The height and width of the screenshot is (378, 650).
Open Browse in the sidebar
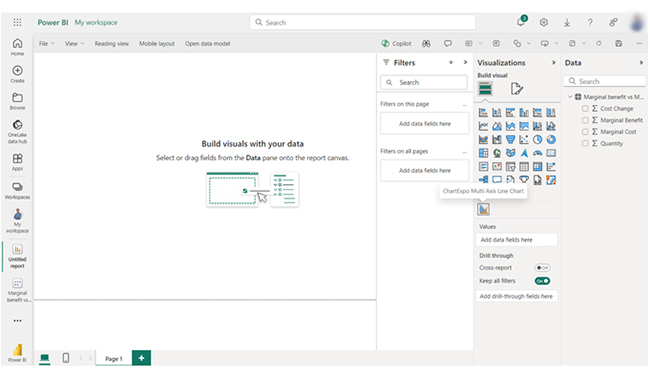tap(17, 101)
